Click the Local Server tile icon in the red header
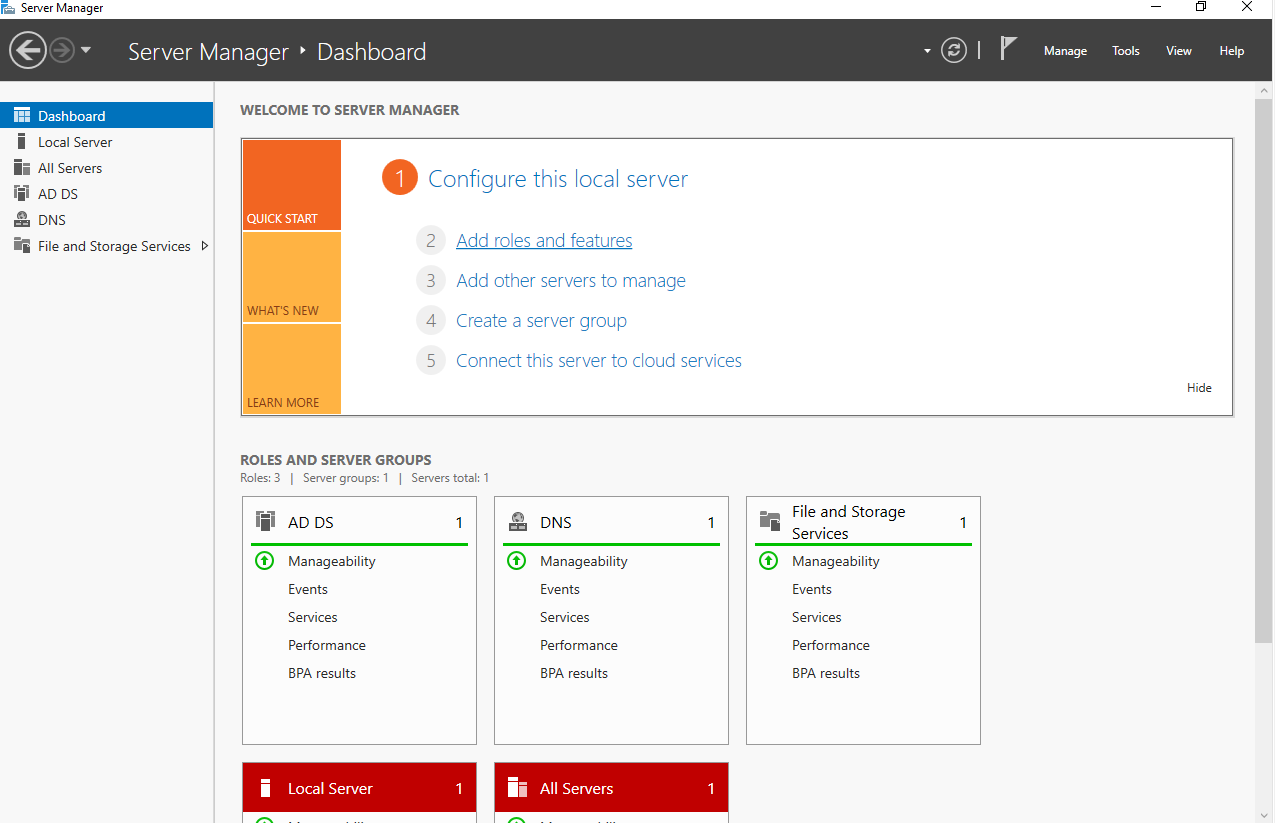This screenshot has width=1275, height=823. [265, 788]
